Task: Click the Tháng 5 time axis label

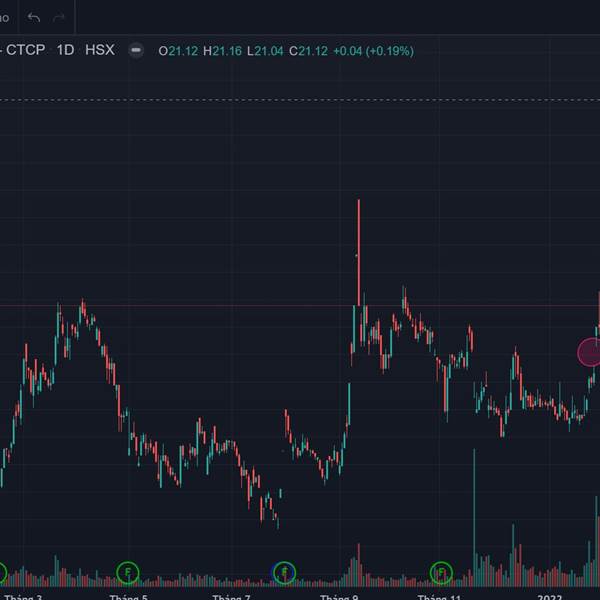Action: [128, 597]
